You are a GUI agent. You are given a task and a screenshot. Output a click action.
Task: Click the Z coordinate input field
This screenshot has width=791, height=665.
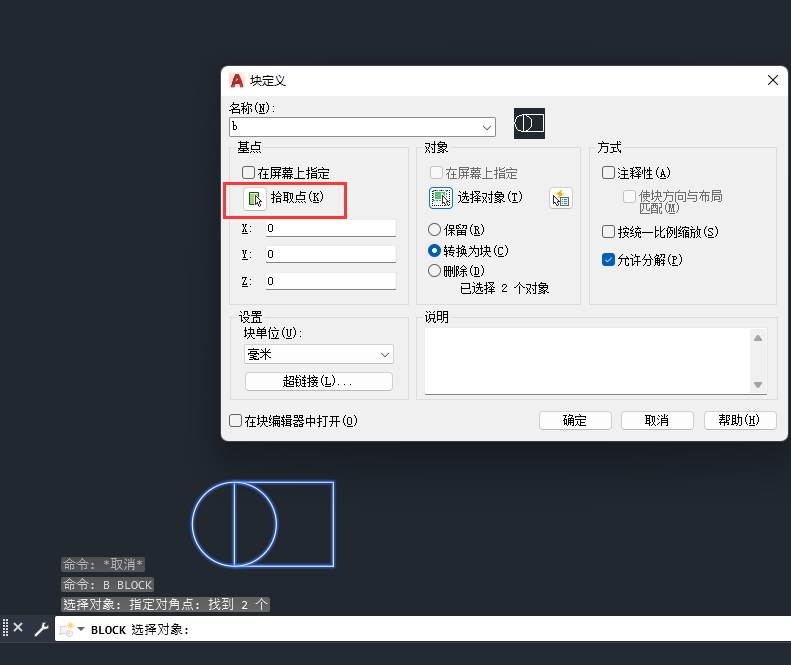click(331, 281)
